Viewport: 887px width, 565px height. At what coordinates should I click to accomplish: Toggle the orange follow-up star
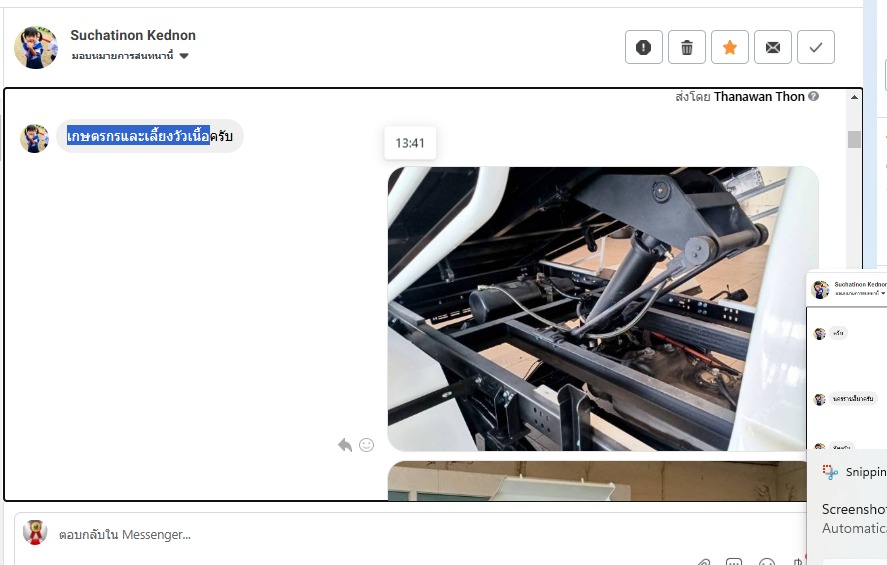[730, 47]
